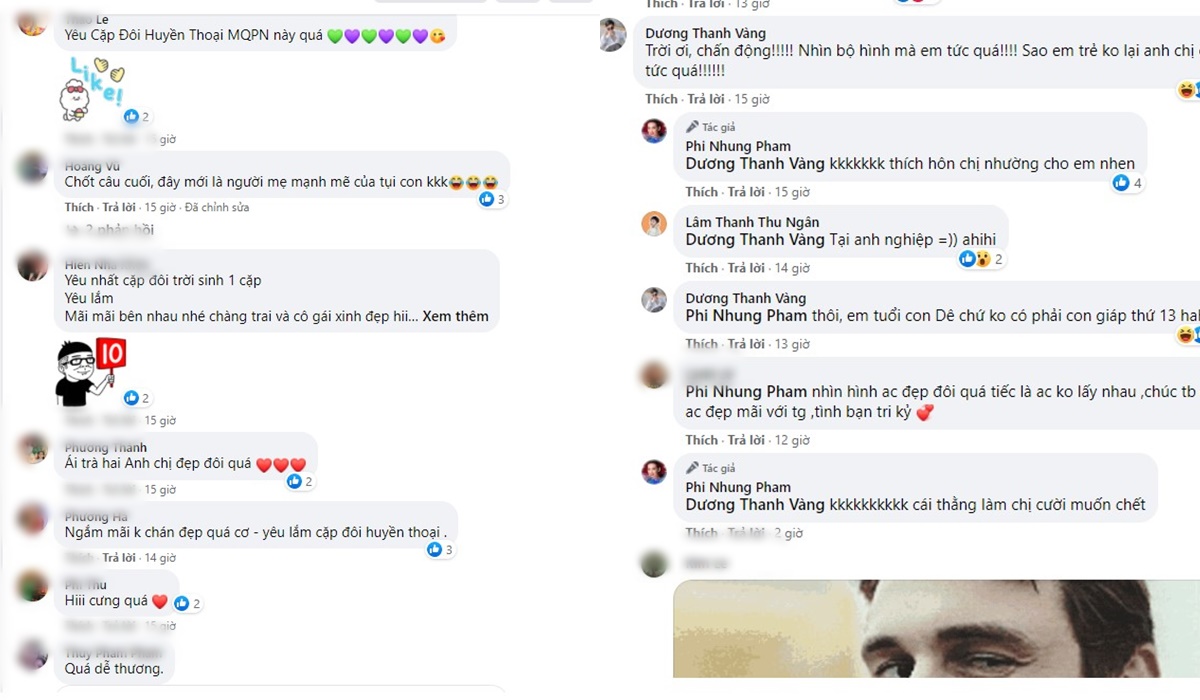Click reaction count on 'Hiii cưng quá' comment

(x=188, y=604)
